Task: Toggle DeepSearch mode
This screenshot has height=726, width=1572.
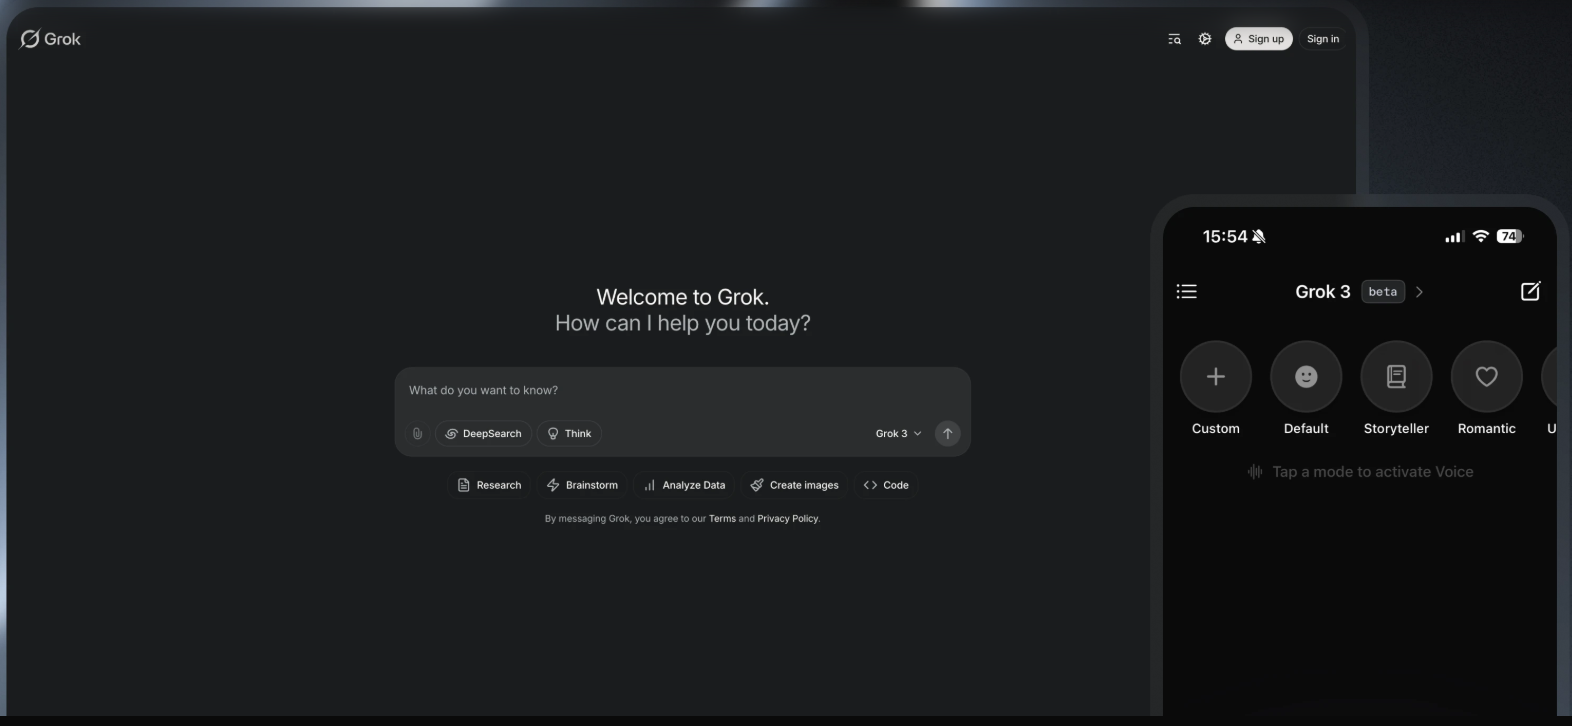Action: click(484, 433)
